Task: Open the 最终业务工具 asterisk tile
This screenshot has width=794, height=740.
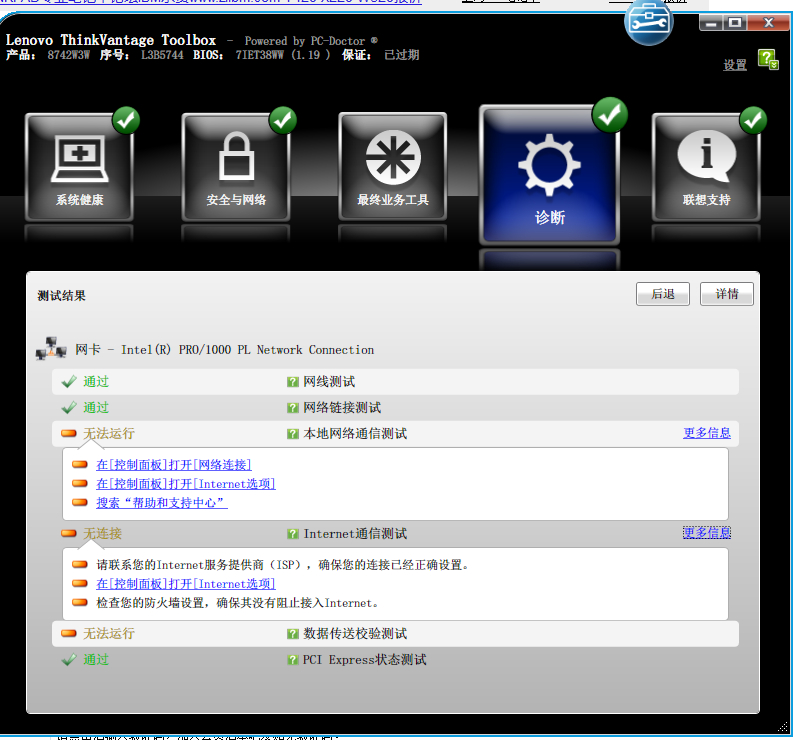Action: (x=392, y=168)
